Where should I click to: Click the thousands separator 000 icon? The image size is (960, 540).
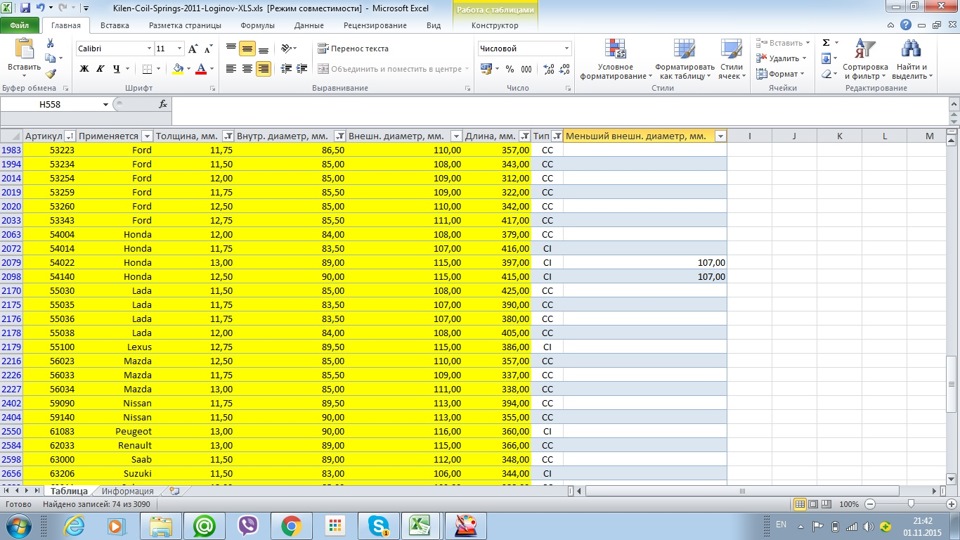(526, 69)
